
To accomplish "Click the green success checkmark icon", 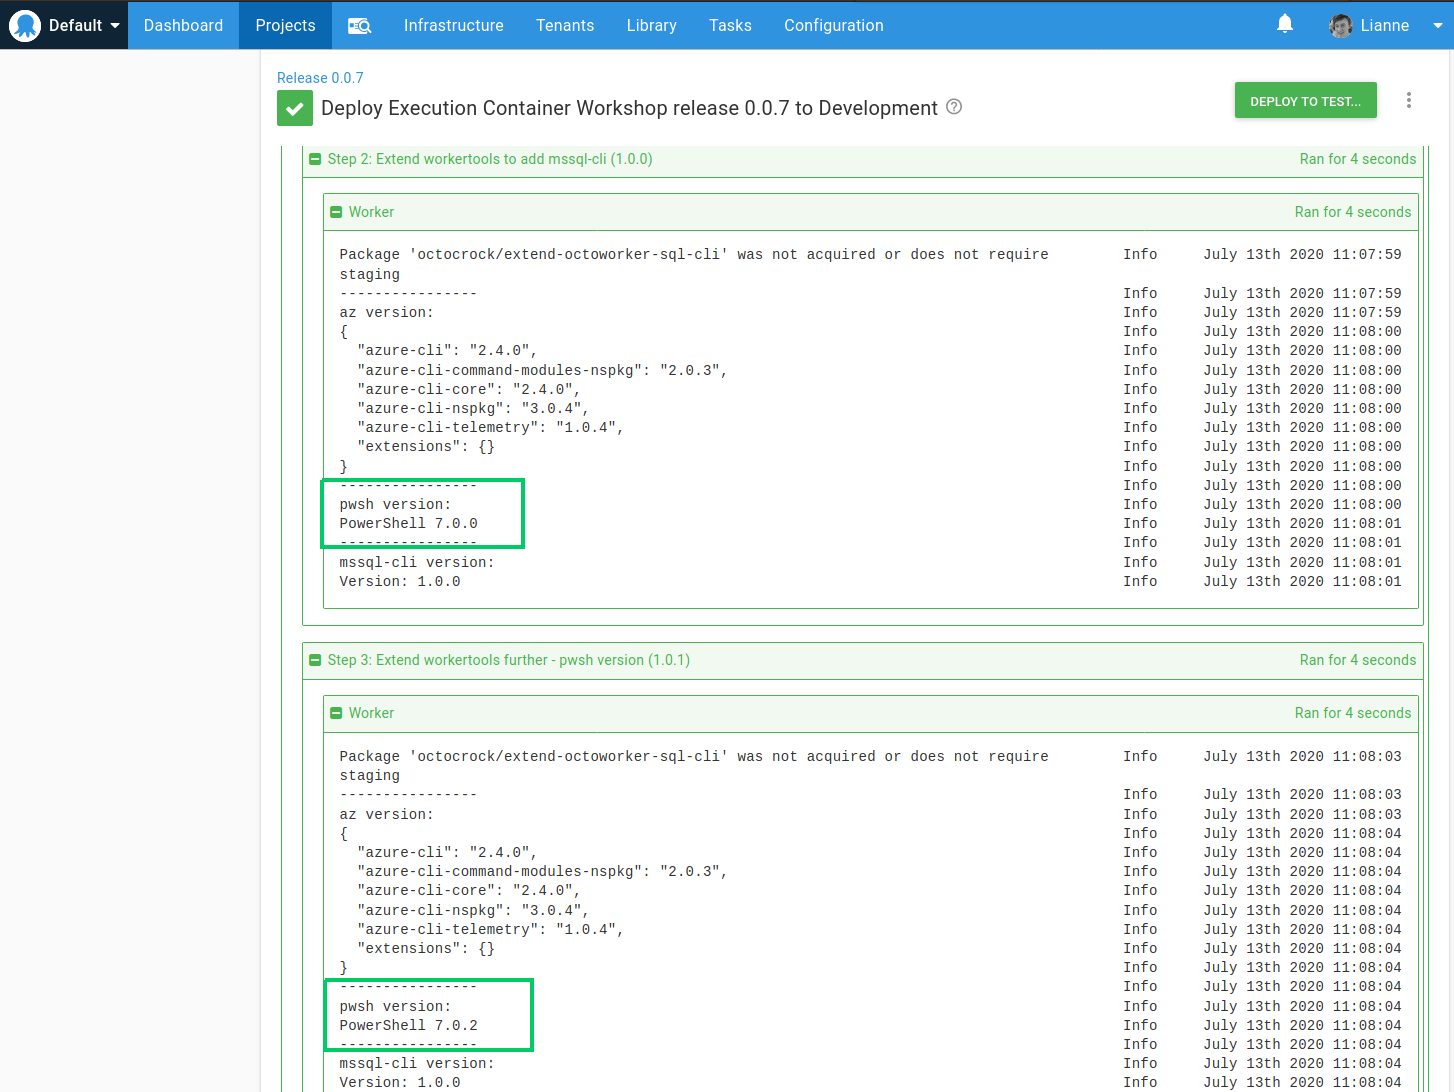I will click(x=294, y=109).
